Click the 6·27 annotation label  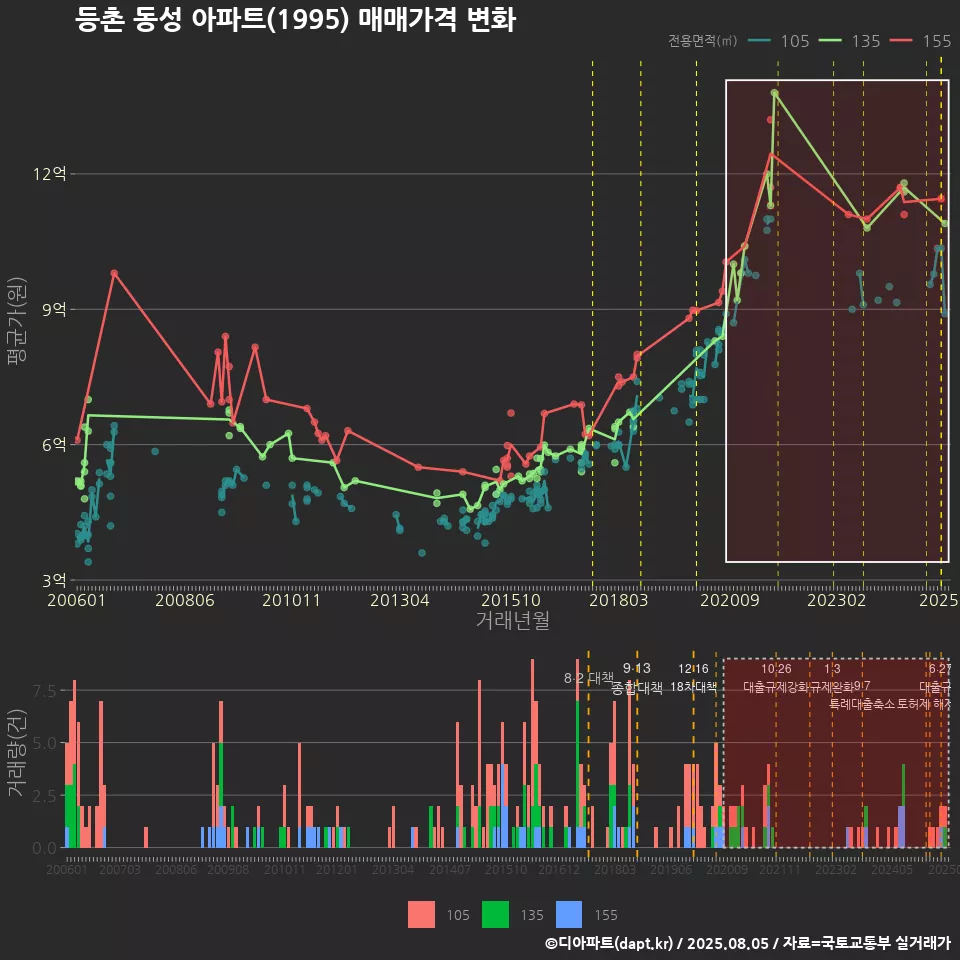click(940, 669)
